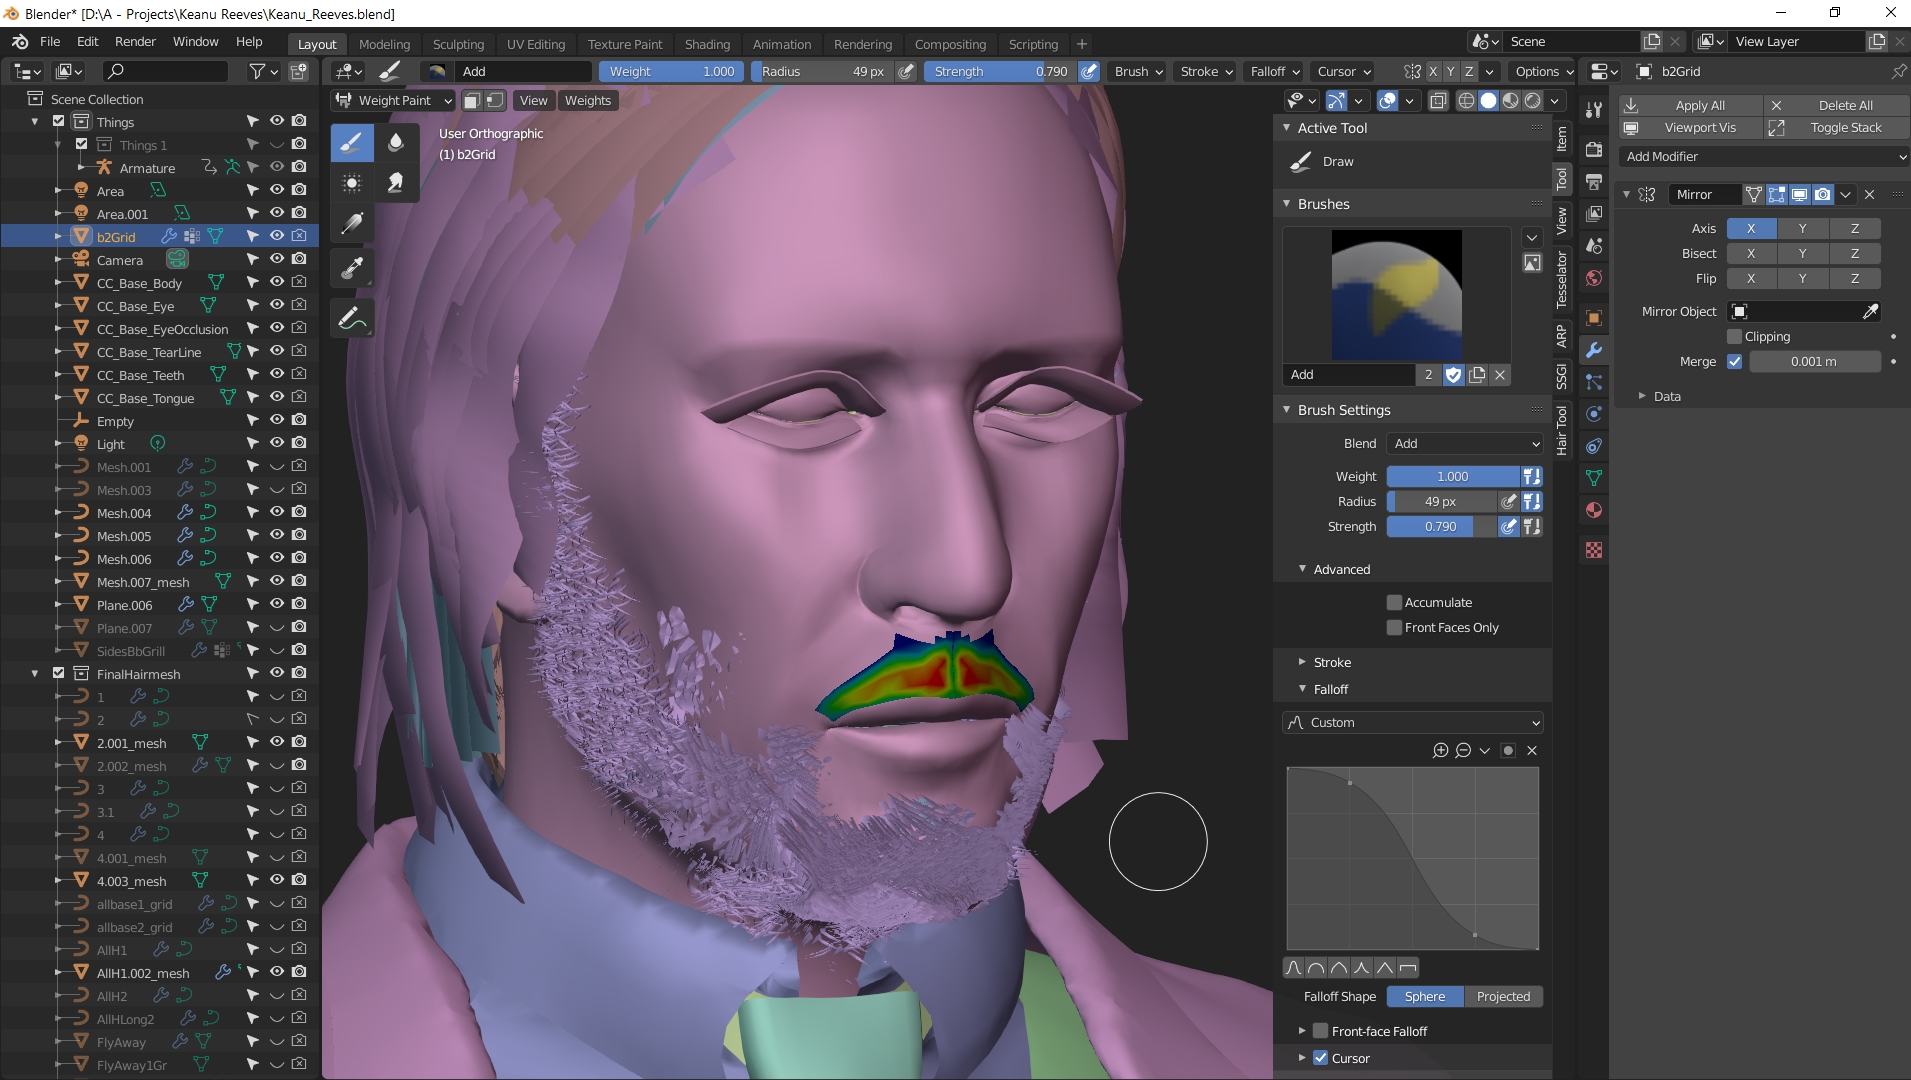1911x1080 pixels.
Task: Click the Mirror Object eyedropper
Action: (1870, 312)
